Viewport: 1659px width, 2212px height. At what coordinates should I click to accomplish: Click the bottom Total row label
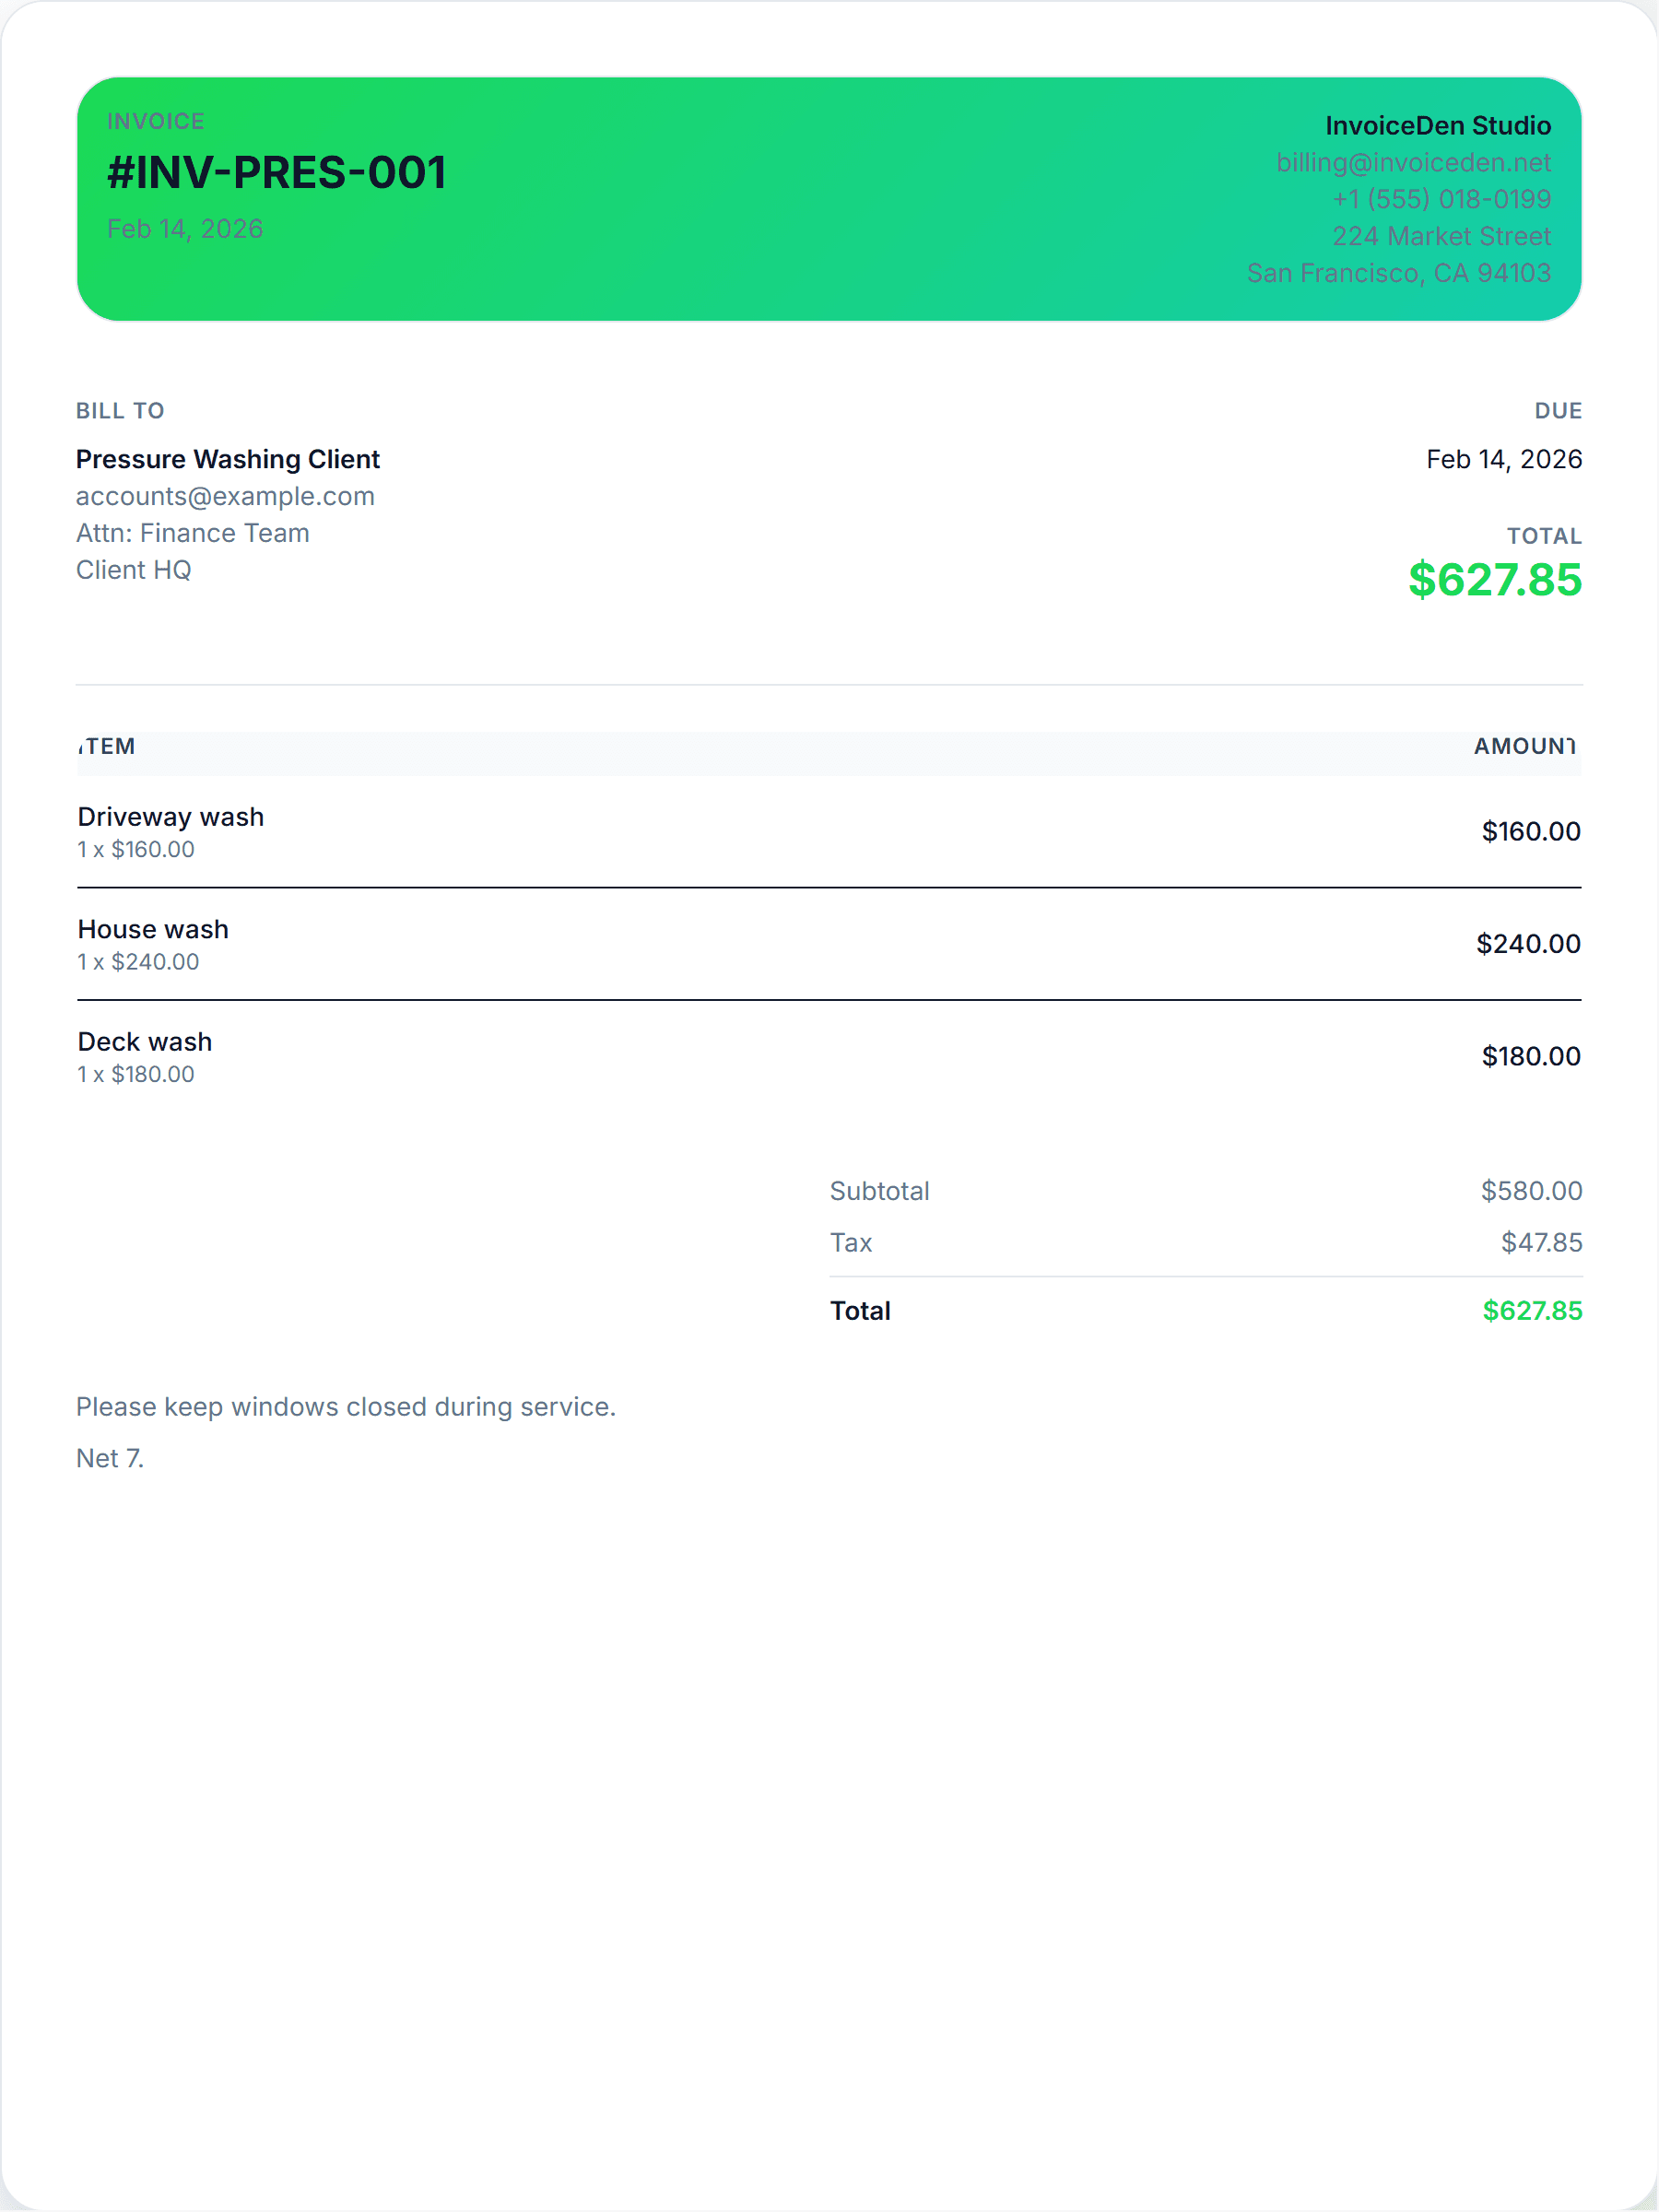click(x=860, y=1311)
